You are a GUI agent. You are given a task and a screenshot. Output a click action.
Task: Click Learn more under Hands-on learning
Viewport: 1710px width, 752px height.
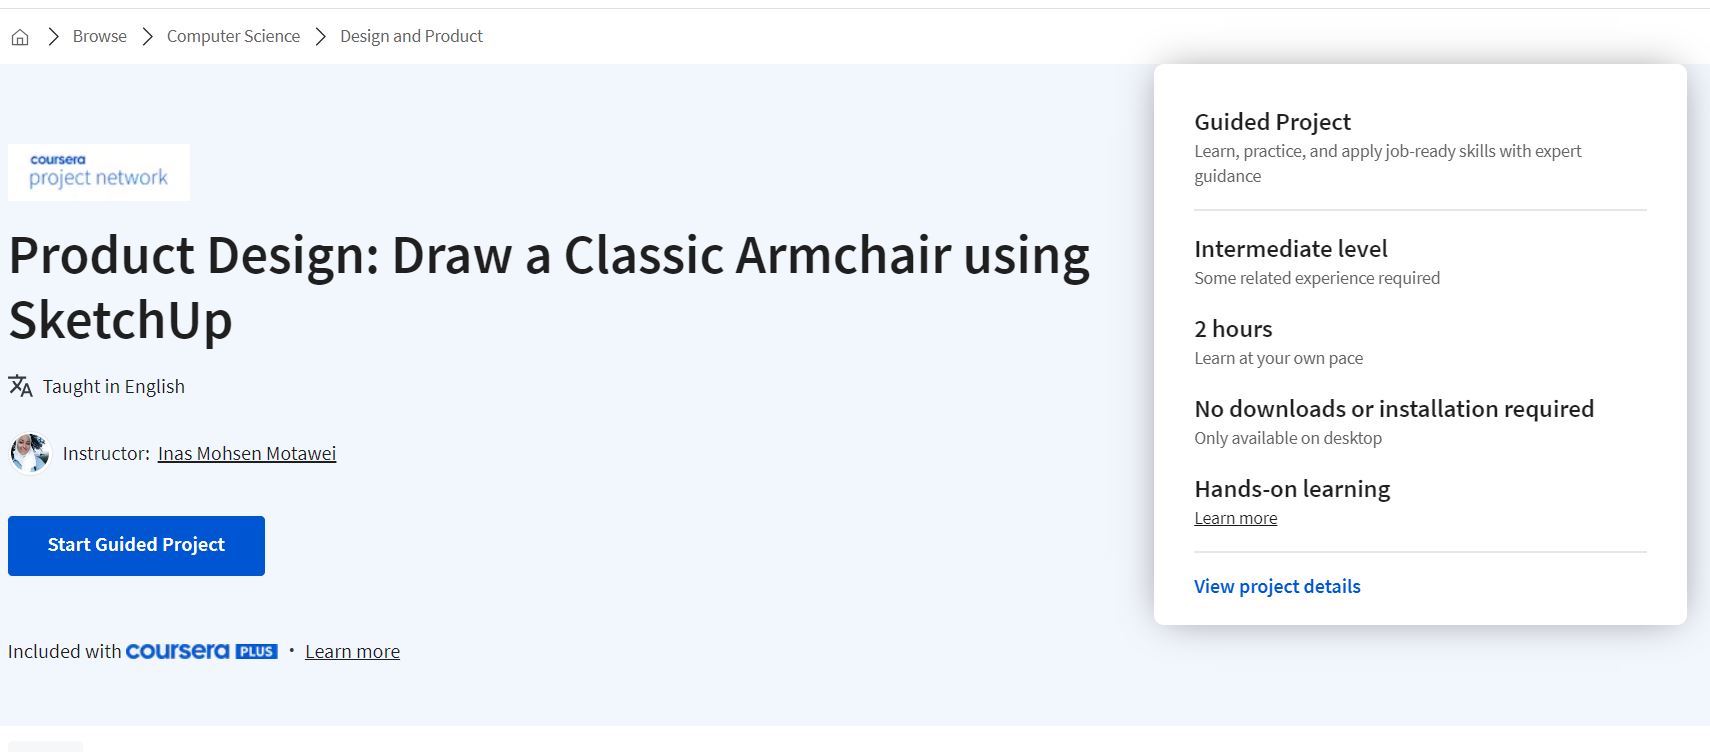(x=1235, y=518)
